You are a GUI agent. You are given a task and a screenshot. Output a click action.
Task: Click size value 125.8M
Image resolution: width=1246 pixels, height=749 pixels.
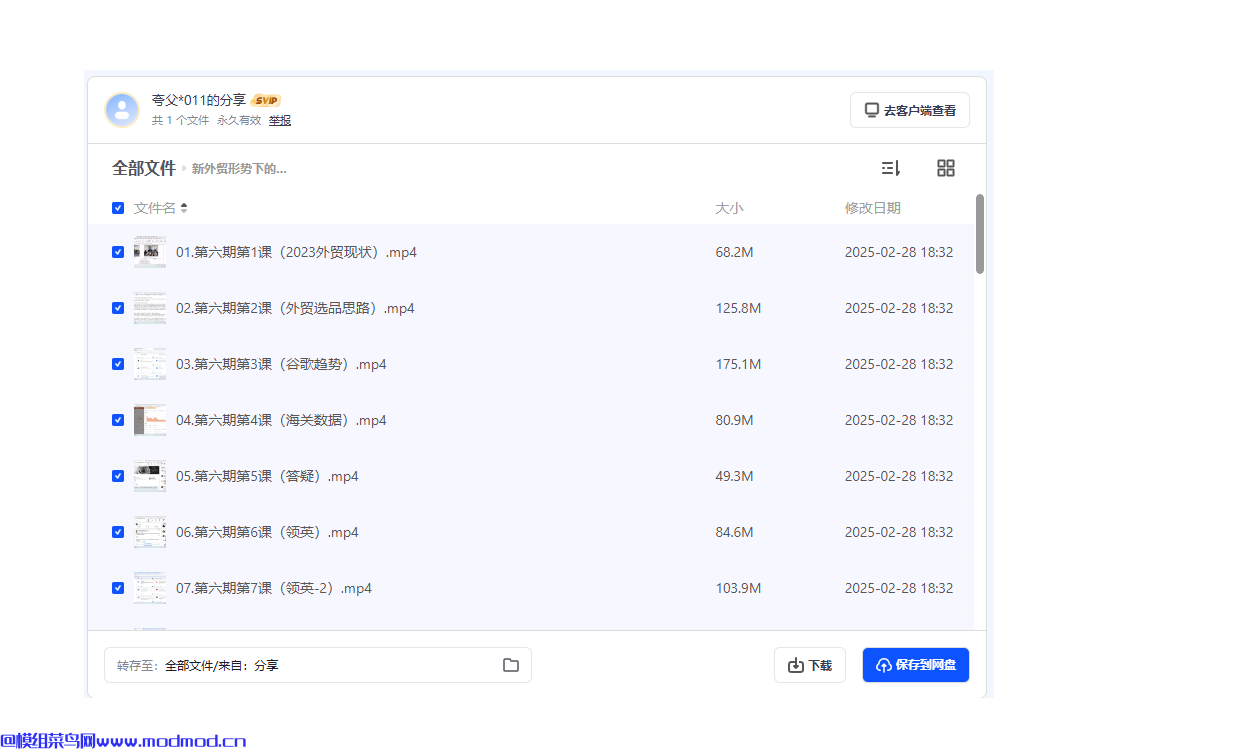(738, 308)
